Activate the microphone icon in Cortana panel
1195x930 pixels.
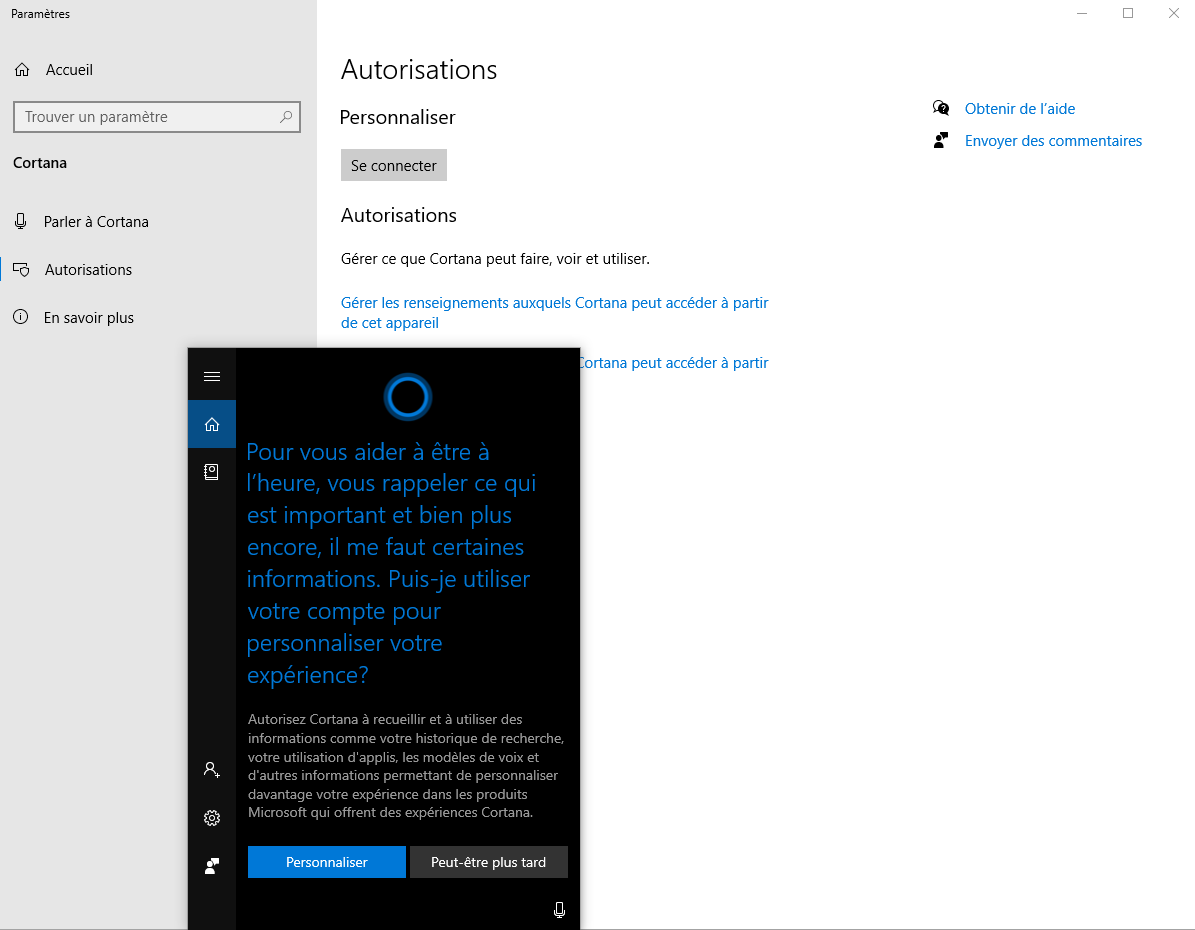pos(559,909)
